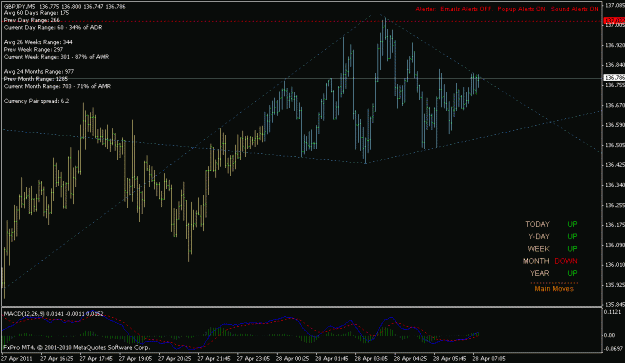This screenshot has height=363, width=625.
Task: Select the 'Avg 24 Months Range: 977' label
Action: click(x=39, y=72)
